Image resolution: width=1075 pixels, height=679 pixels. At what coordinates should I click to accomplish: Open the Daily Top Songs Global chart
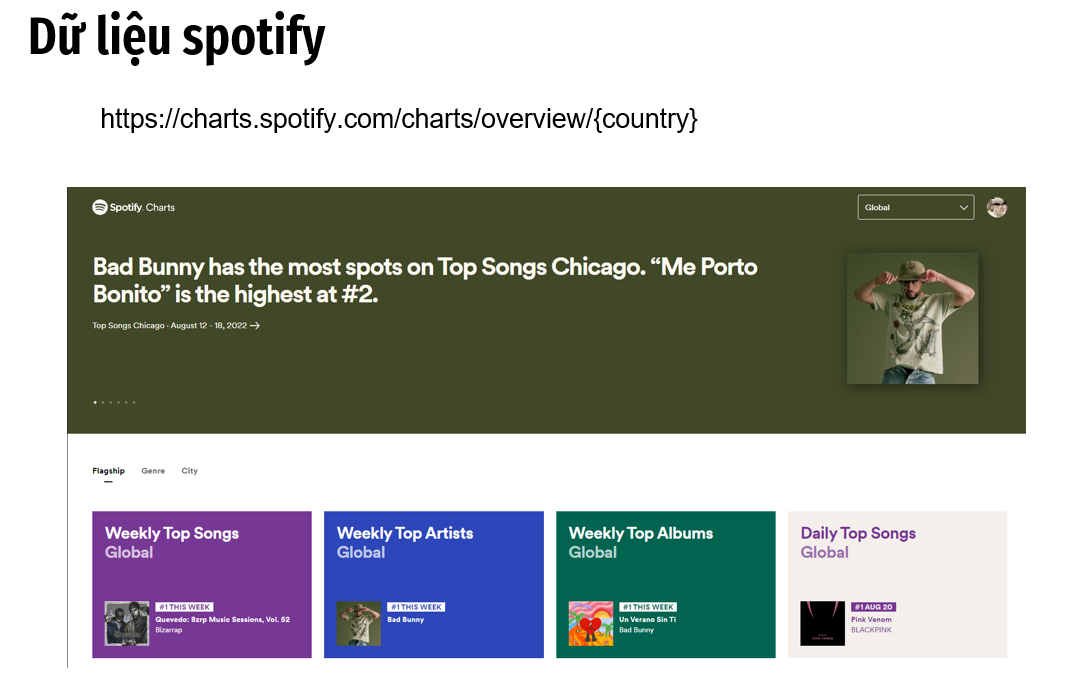point(897,584)
